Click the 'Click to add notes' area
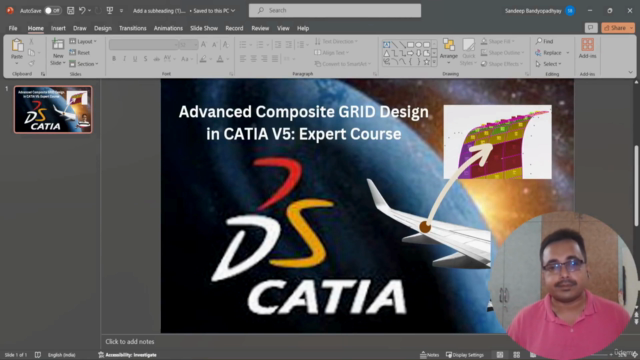Image resolution: width=640 pixels, height=360 pixels. point(130,342)
